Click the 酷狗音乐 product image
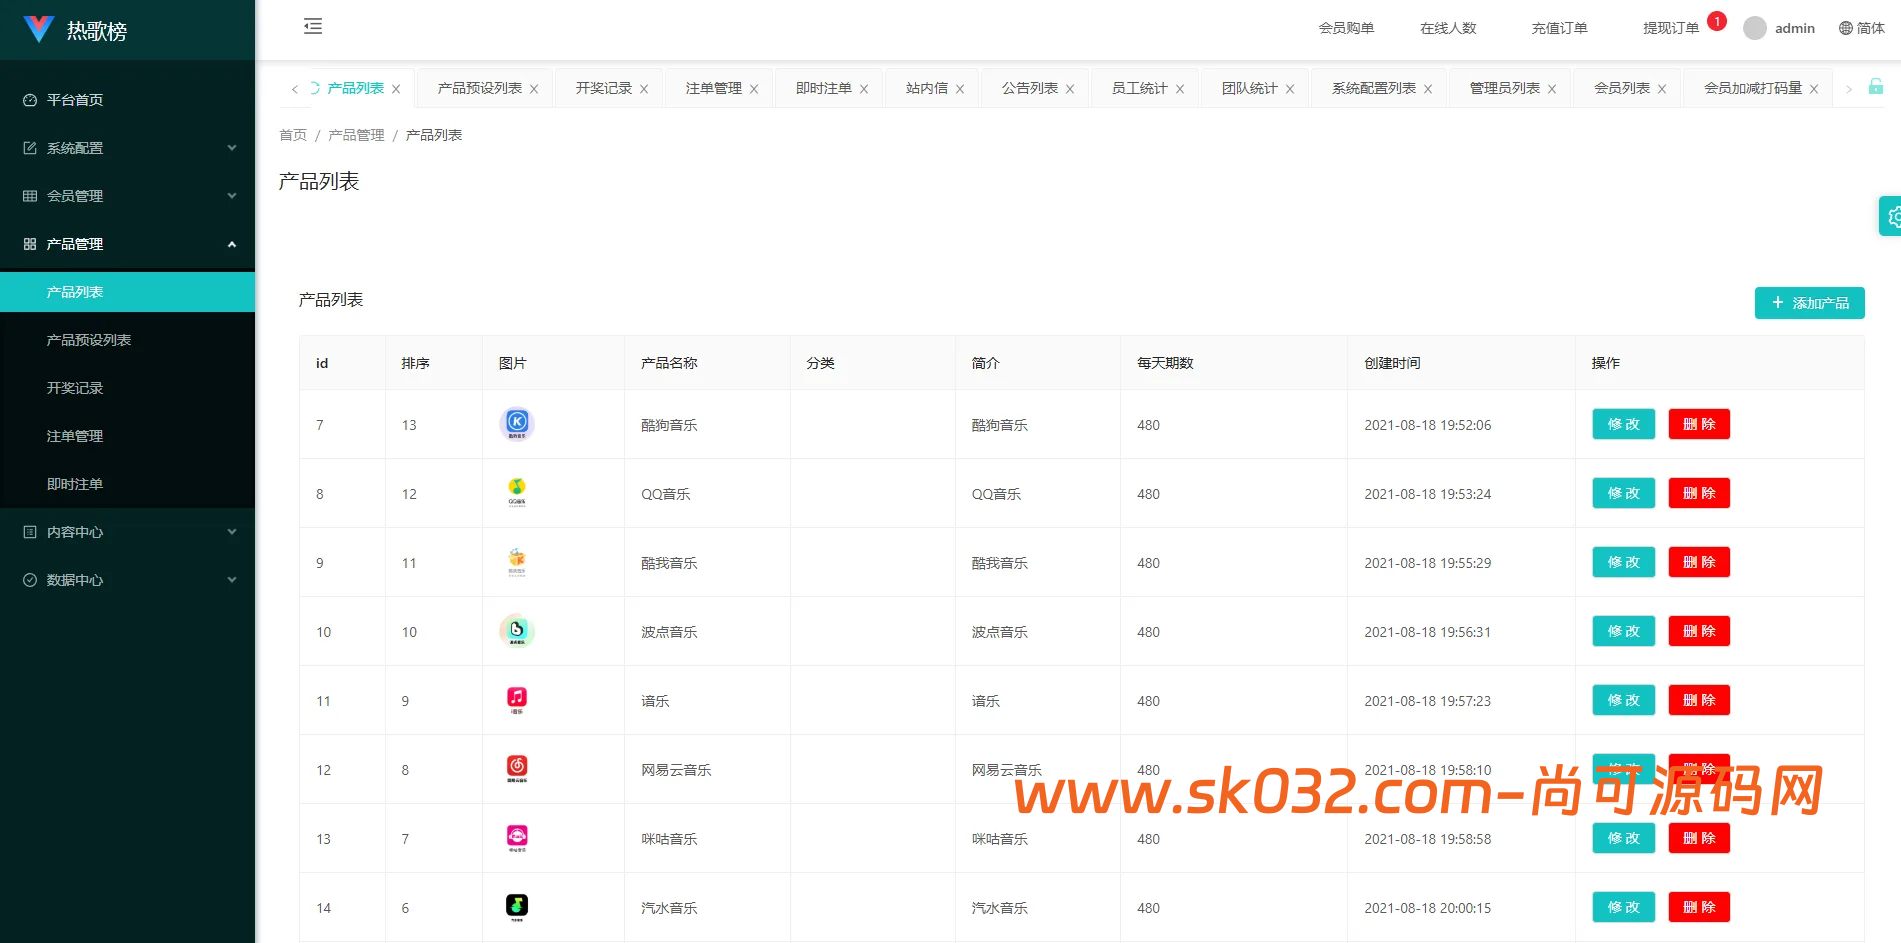The image size is (1901, 943). tap(517, 424)
